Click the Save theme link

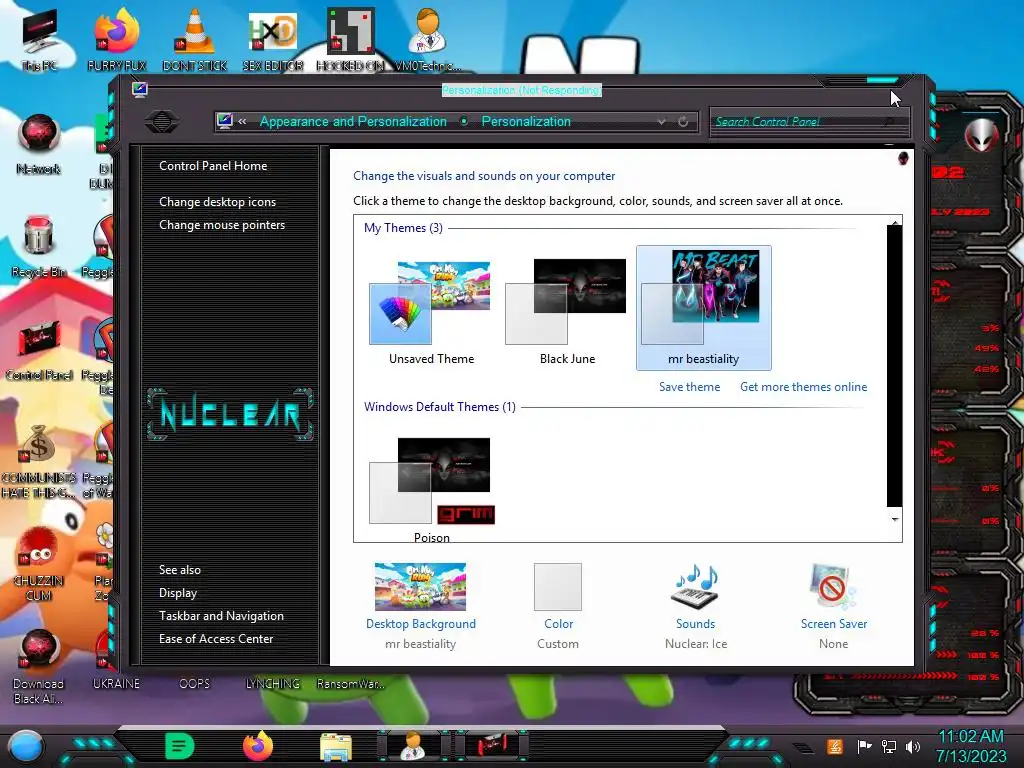[x=690, y=387]
